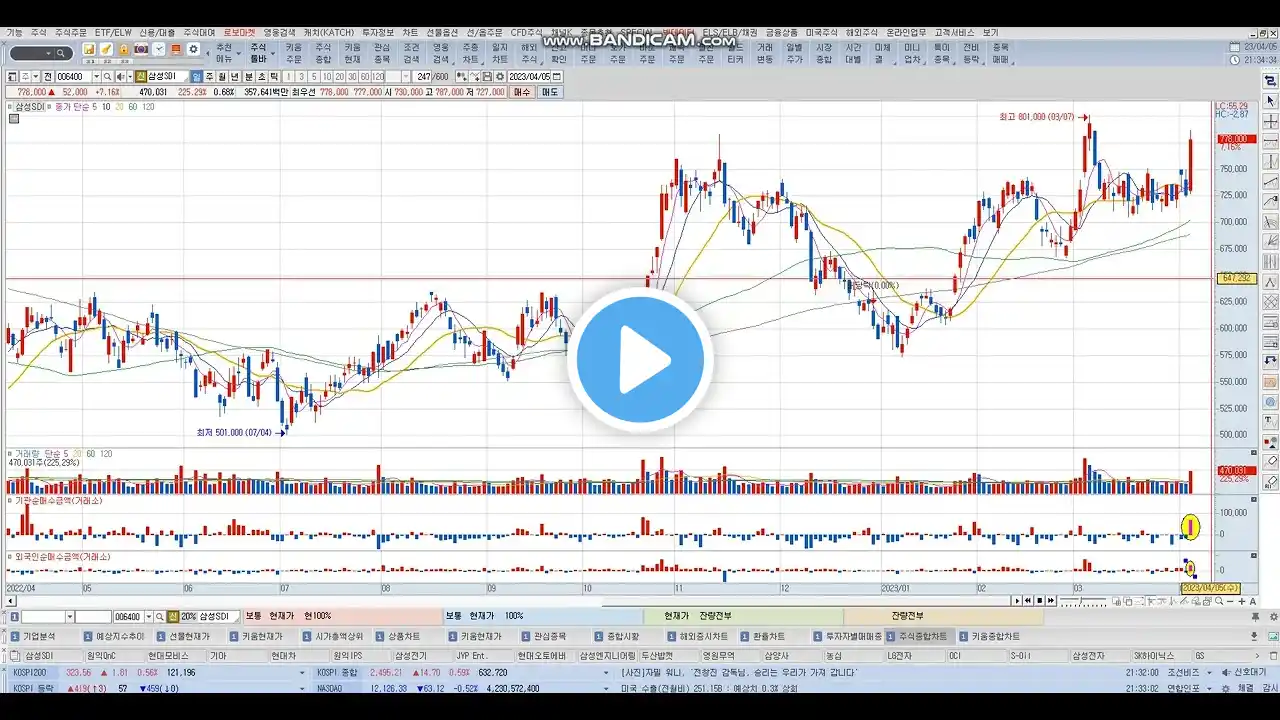
Task: Open the 미니업차 toolbar dropdown
Action: pos(914,53)
